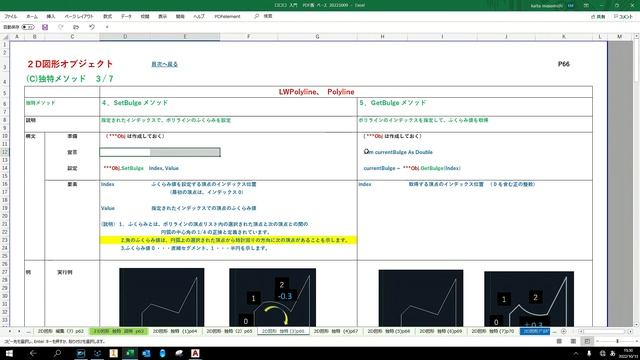Click the 共有 (Share) button
Image resolution: width=640 pixels, height=360 pixels.
tap(598, 17)
